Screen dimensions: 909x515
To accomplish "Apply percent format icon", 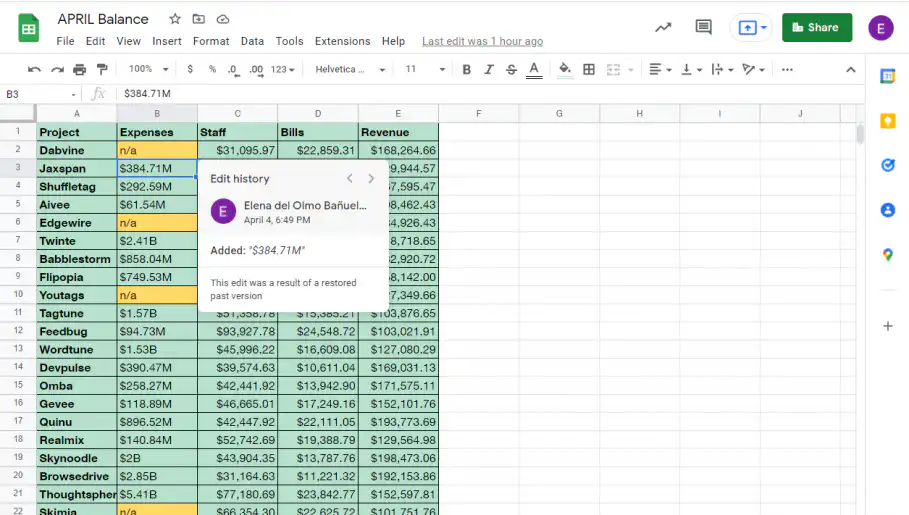I will [x=212, y=69].
